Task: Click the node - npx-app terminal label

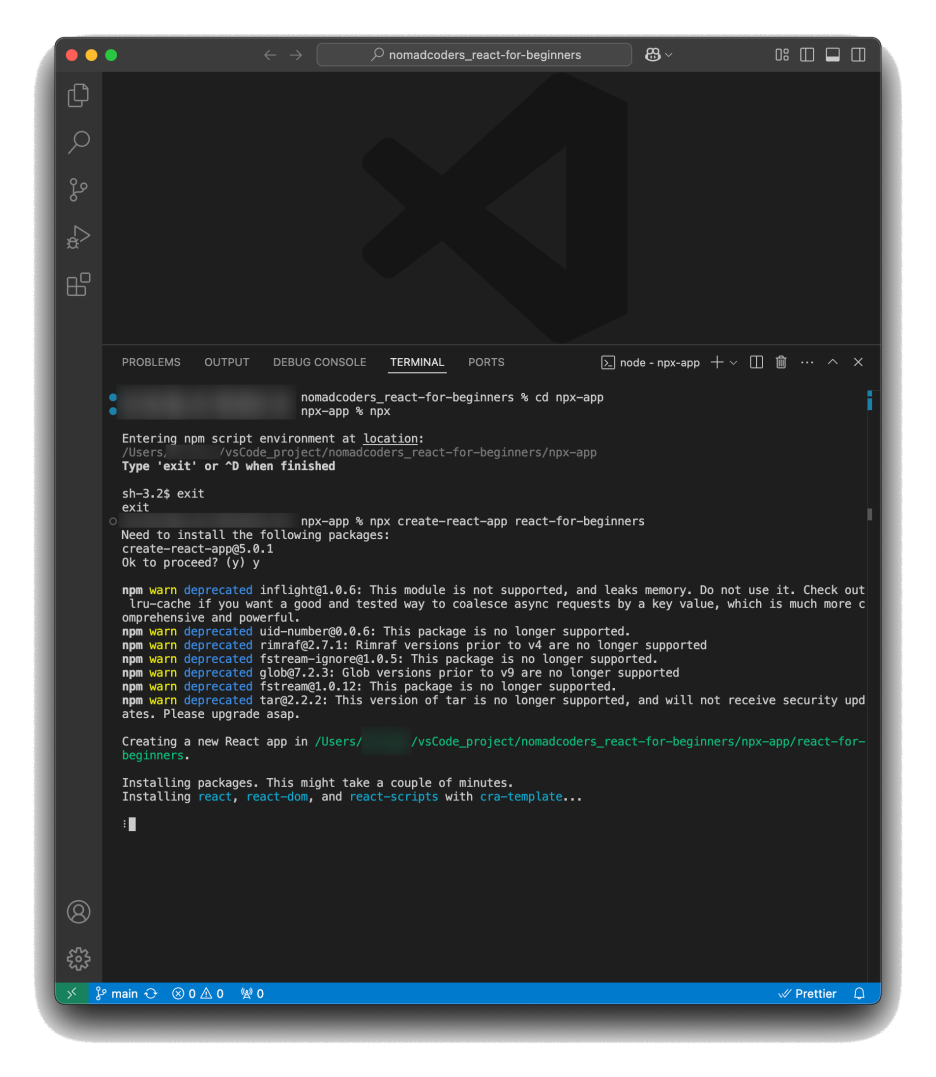Action: [x=650, y=363]
